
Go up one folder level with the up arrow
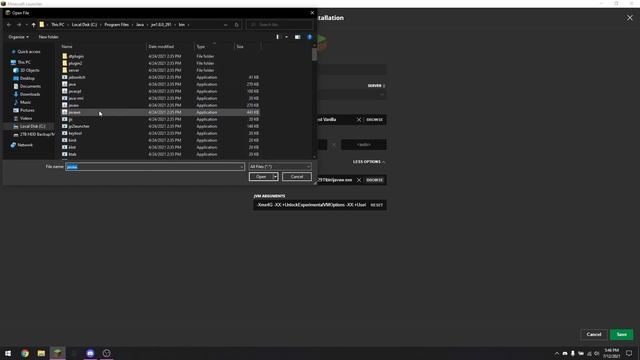[33, 24]
